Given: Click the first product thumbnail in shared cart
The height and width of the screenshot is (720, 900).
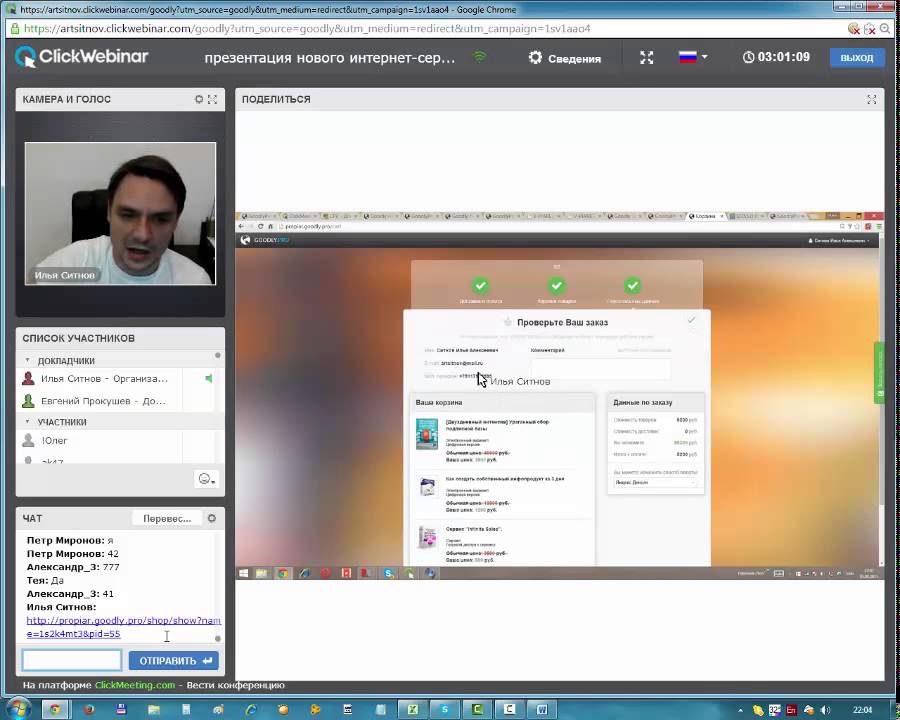Looking at the screenshot, I should pyautogui.click(x=426, y=433).
